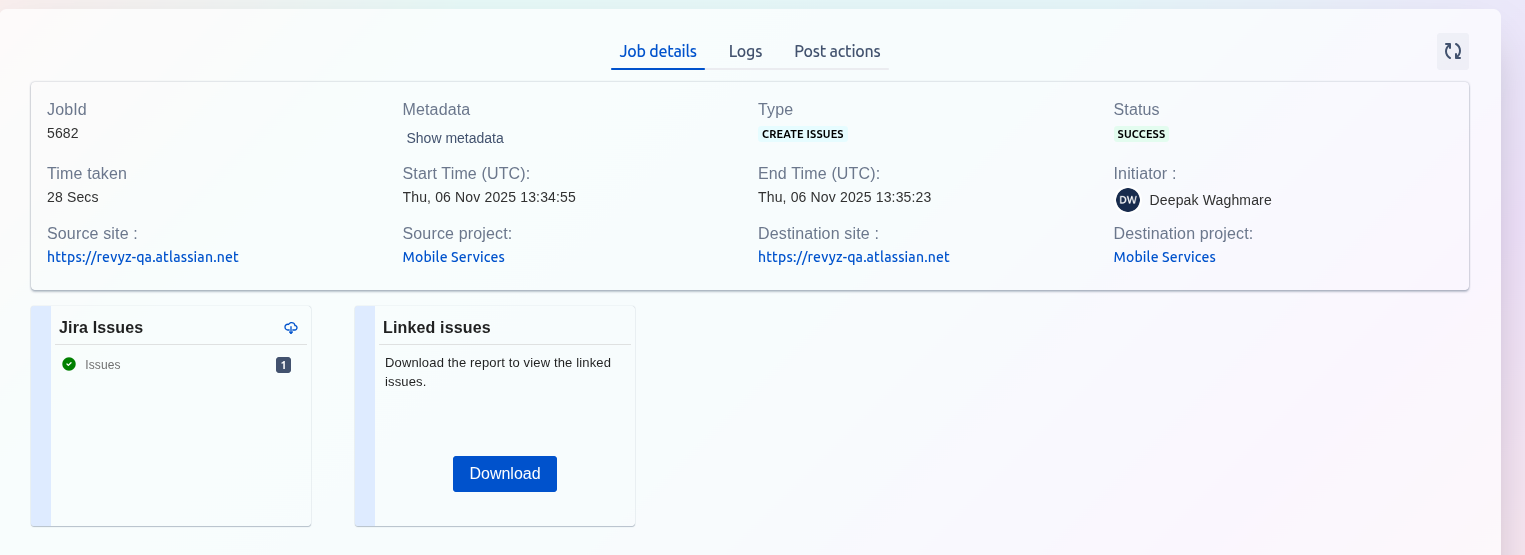Open the Destination site URL link
The height and width of the screenshot is (555, 1525).
pyautogui.click(x=853, y=257)
